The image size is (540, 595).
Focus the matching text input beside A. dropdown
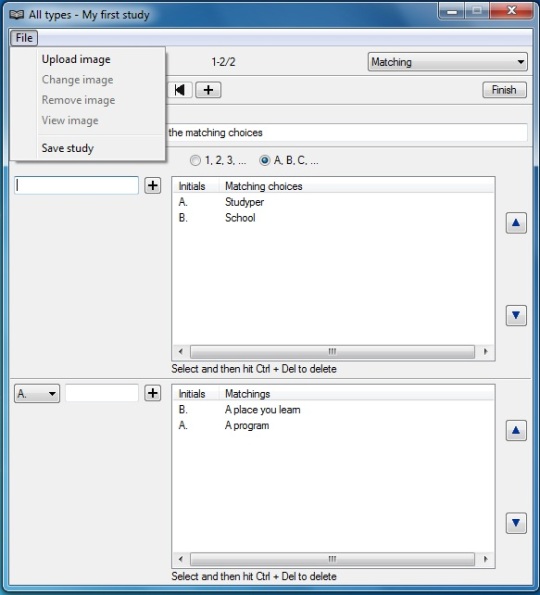(102, 393)
